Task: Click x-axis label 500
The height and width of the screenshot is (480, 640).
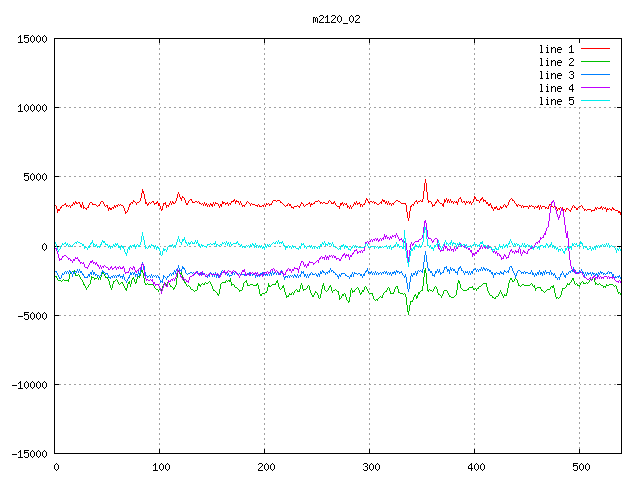Action: point(581,467)
